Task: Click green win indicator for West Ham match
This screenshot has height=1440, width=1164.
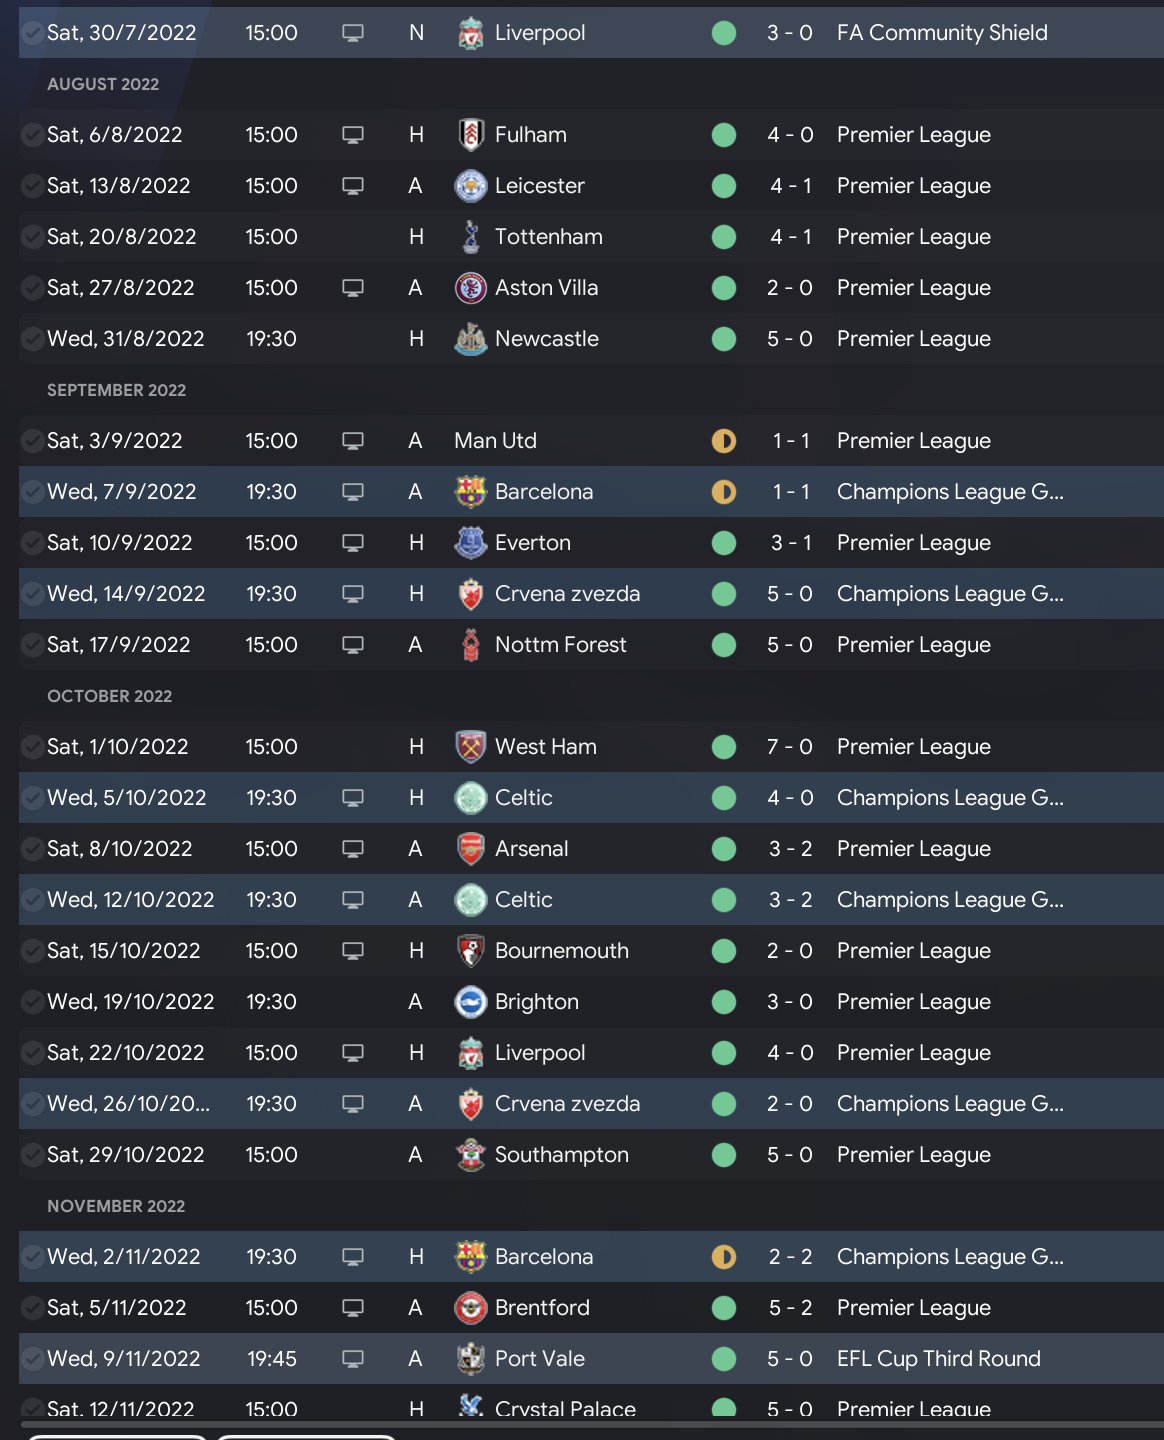Action: 724,747
